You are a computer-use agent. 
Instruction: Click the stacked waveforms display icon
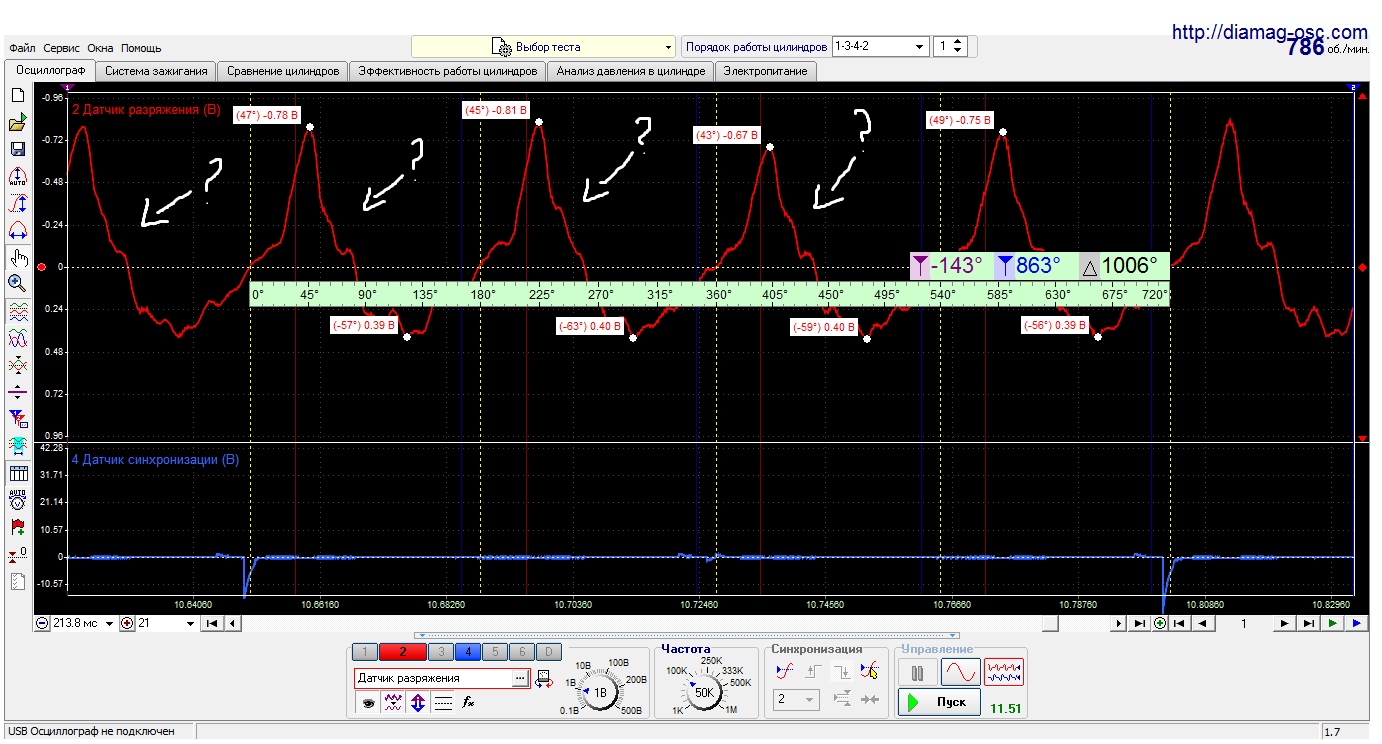coord(17,312)
